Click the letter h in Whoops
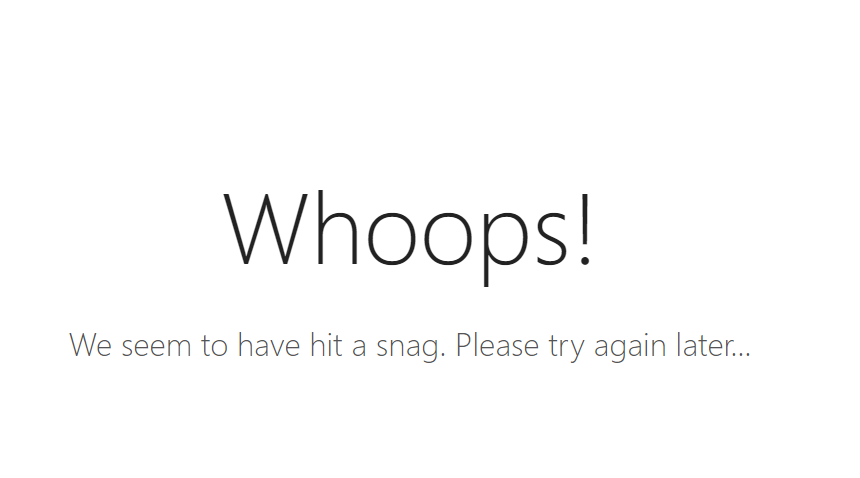 (338, 228)
